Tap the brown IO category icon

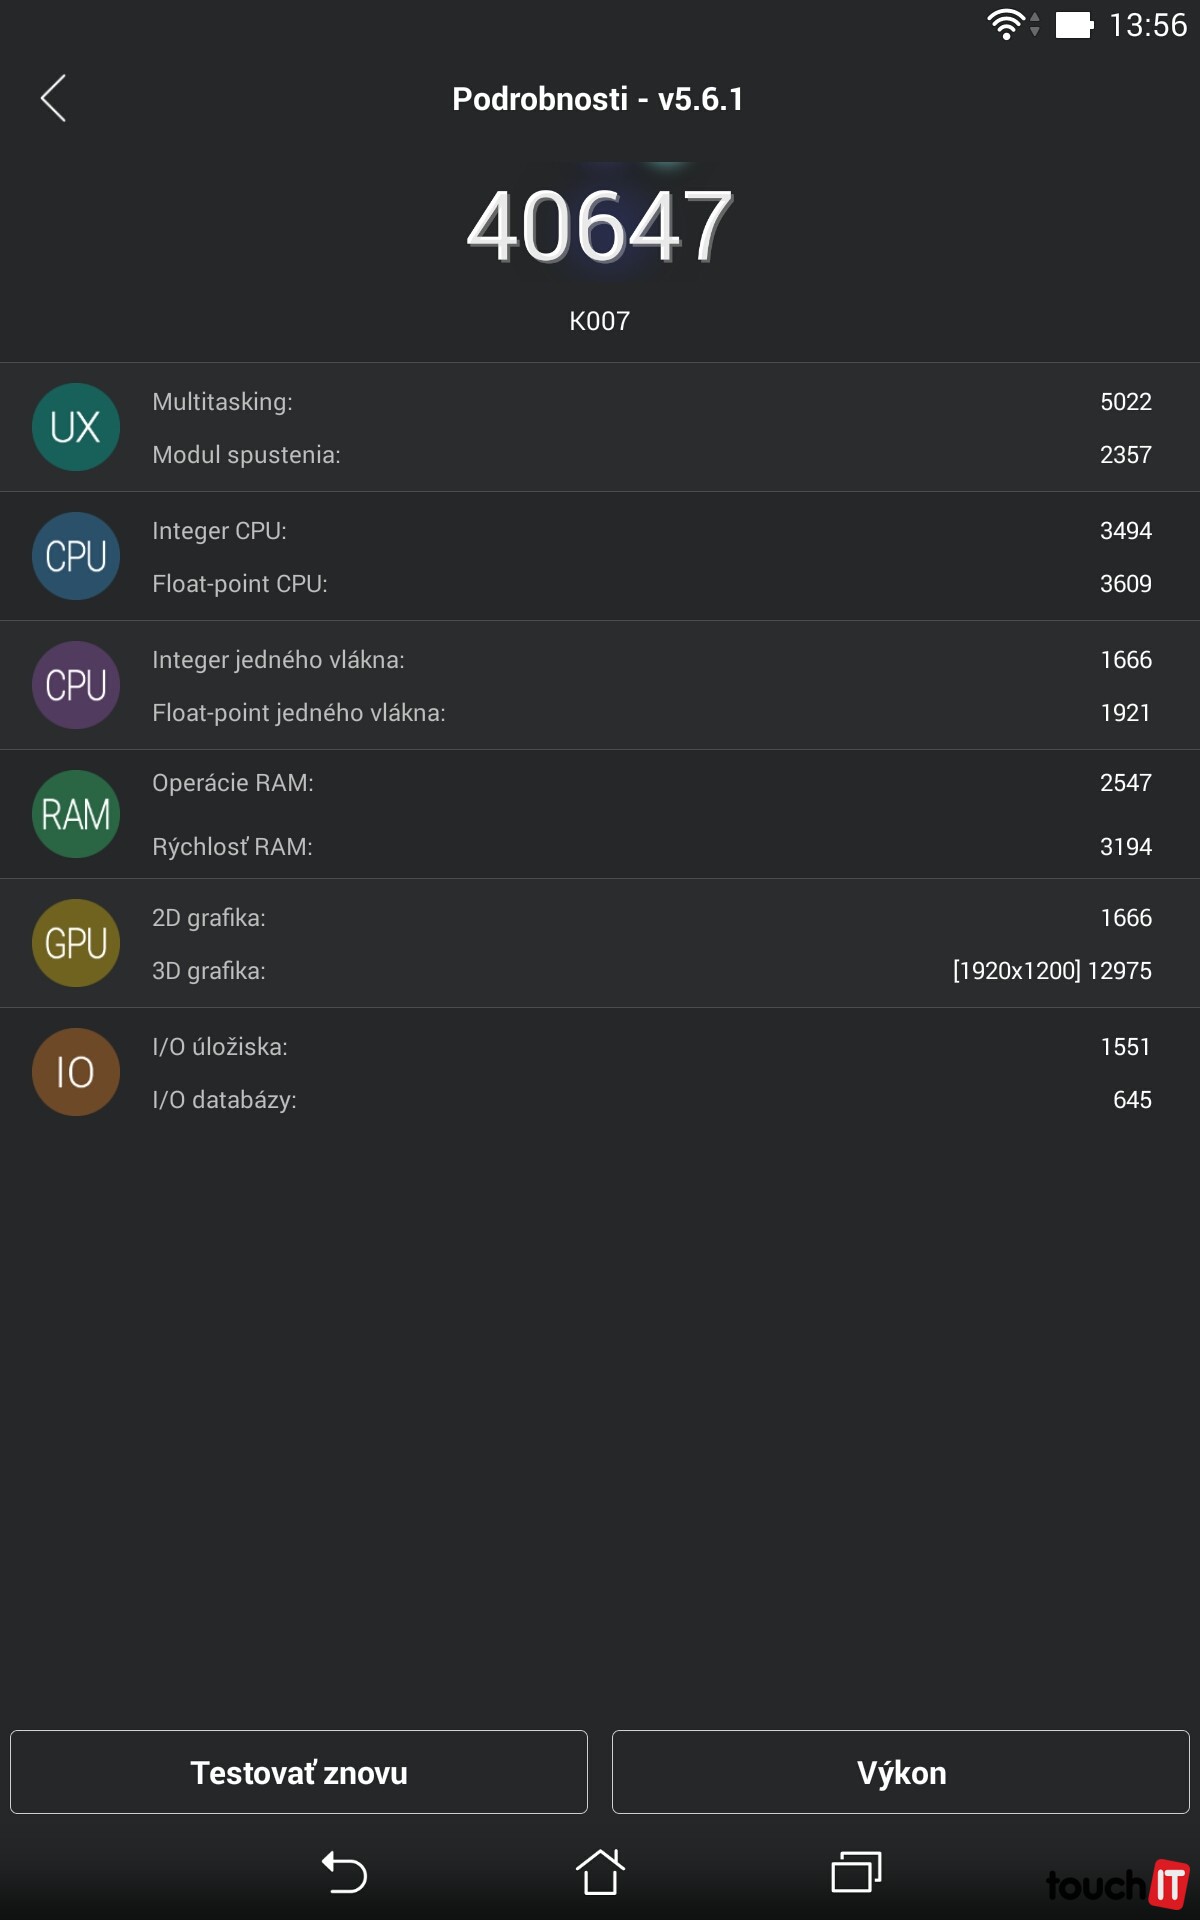76,1072
